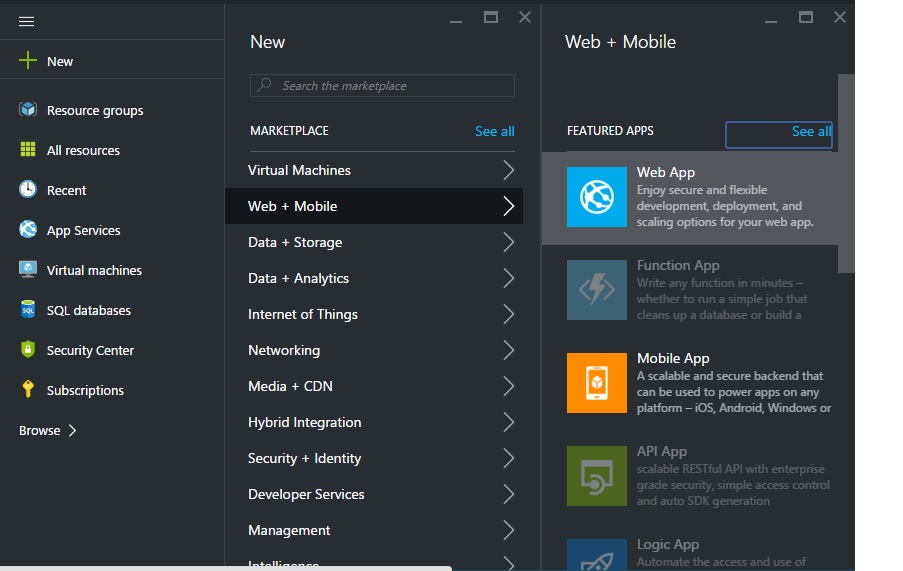Expand Media + CDN chevron
903x571 pixels.
coord(508,386)
